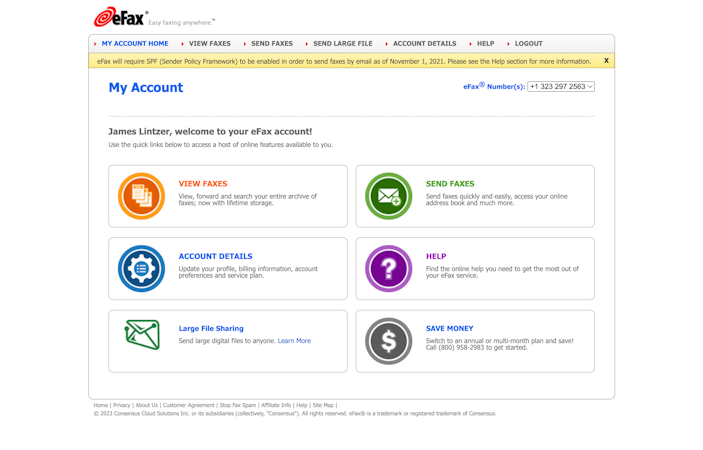703x450 pixels.
Task: Go to View Faxes in the navigation bar
Action: click(210, 43)
